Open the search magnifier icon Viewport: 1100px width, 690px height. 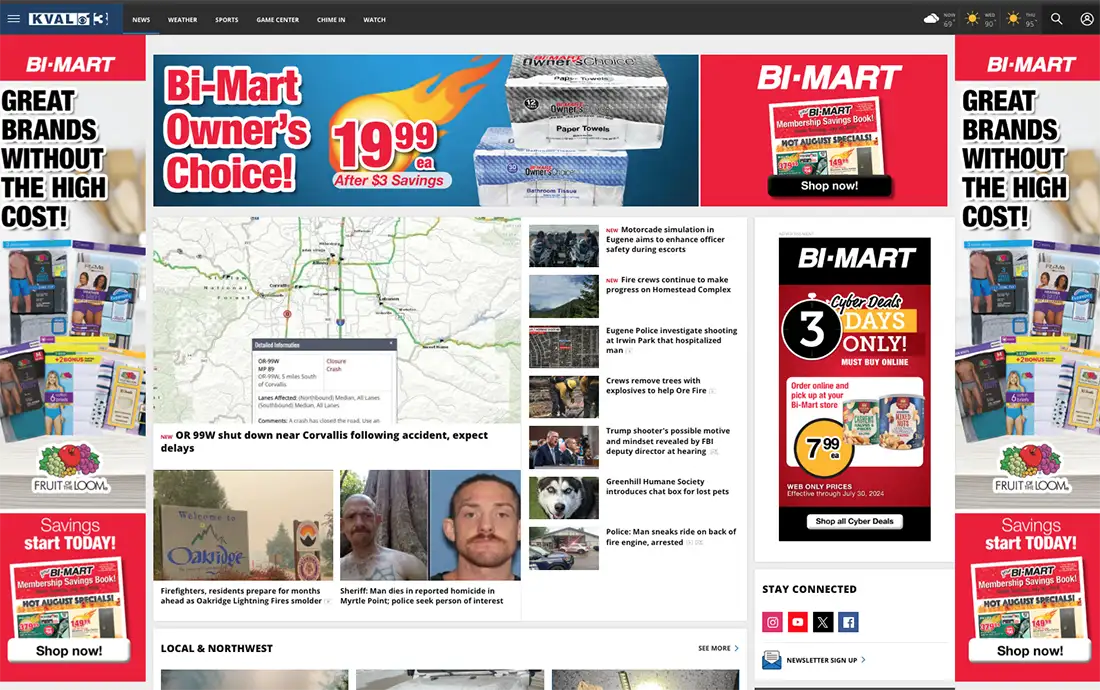pos(1057,19)
